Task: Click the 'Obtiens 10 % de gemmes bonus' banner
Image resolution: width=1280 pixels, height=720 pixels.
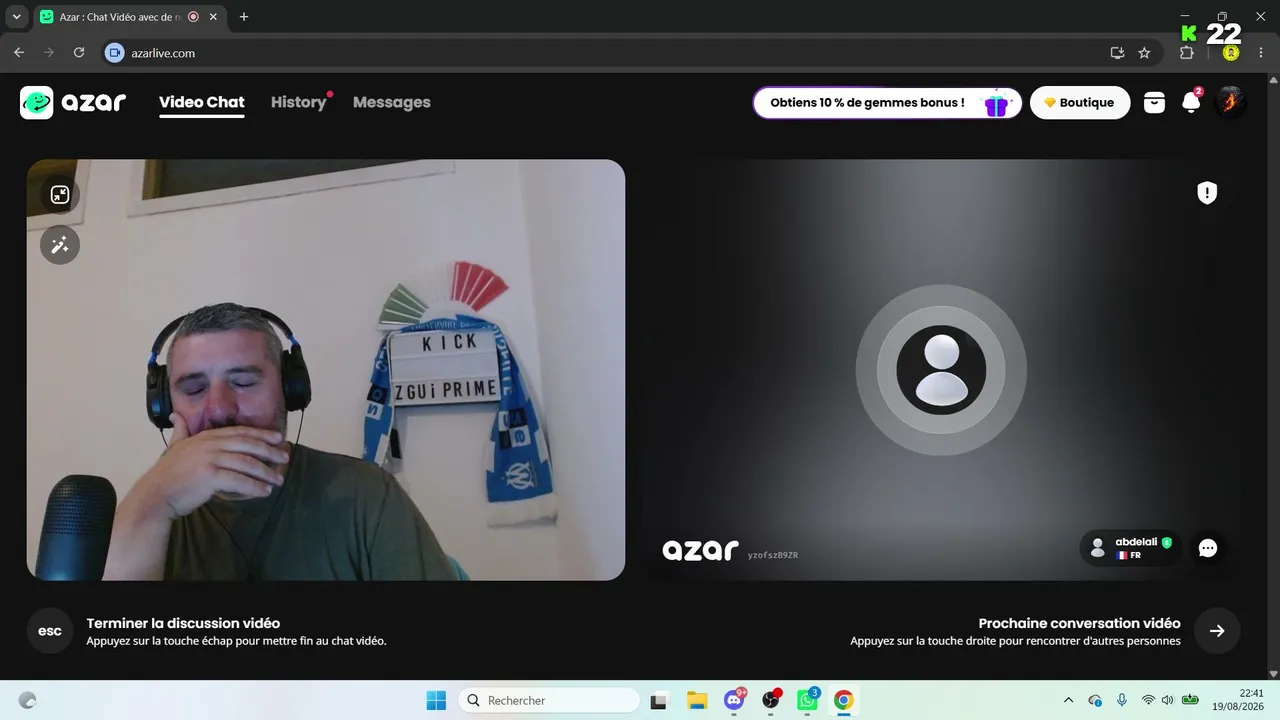Action: pos(887,102)
